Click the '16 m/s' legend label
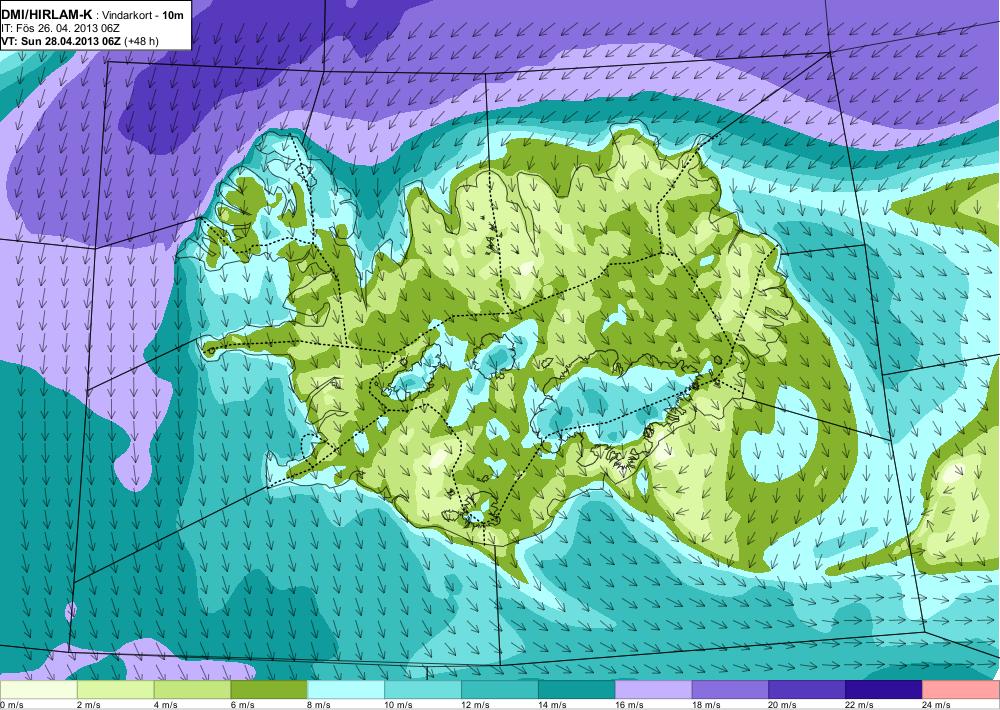The width and height of the screenshot is (1000, 710). click(630, 705)
